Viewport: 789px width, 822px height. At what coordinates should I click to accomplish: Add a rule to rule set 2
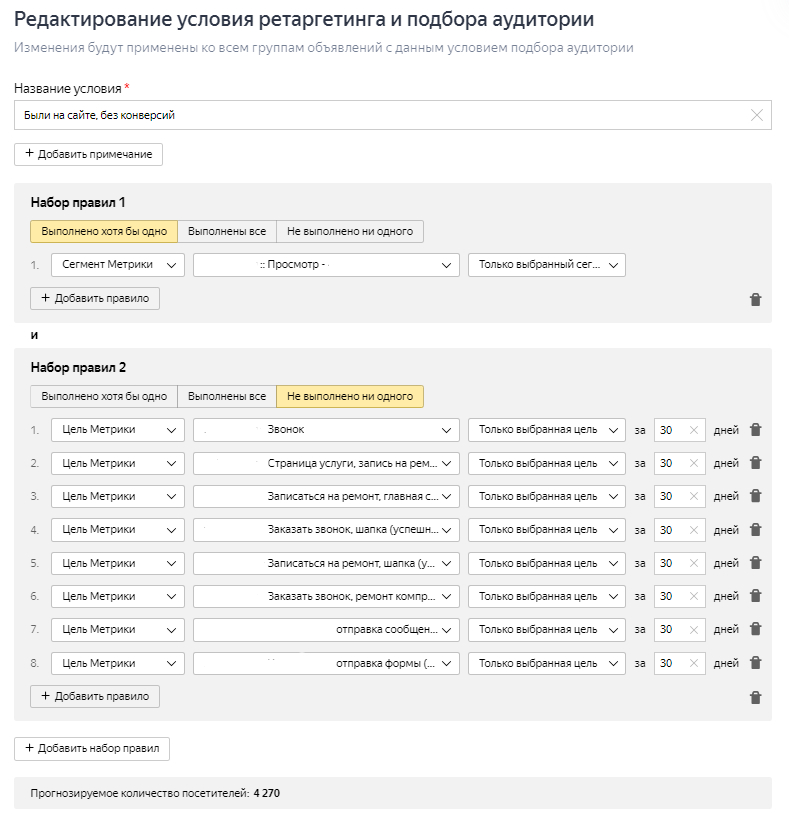[95, 696]
